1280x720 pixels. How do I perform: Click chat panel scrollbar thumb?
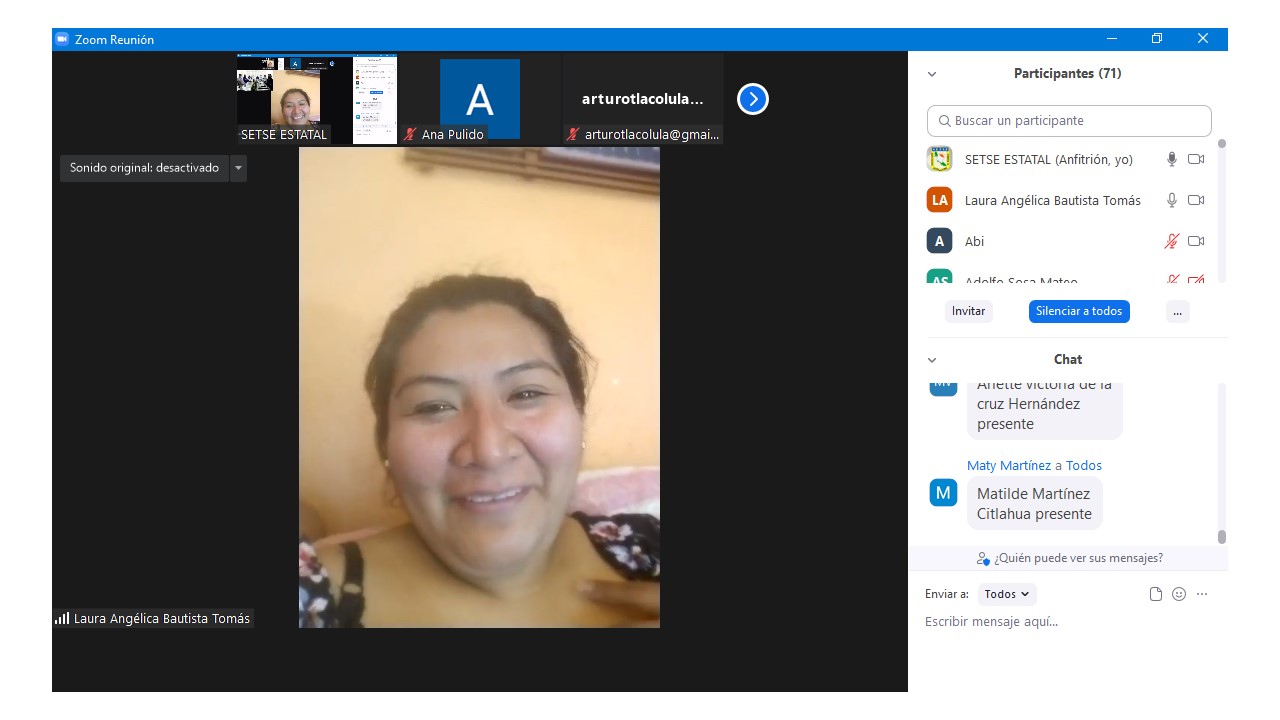point(1221,537)
